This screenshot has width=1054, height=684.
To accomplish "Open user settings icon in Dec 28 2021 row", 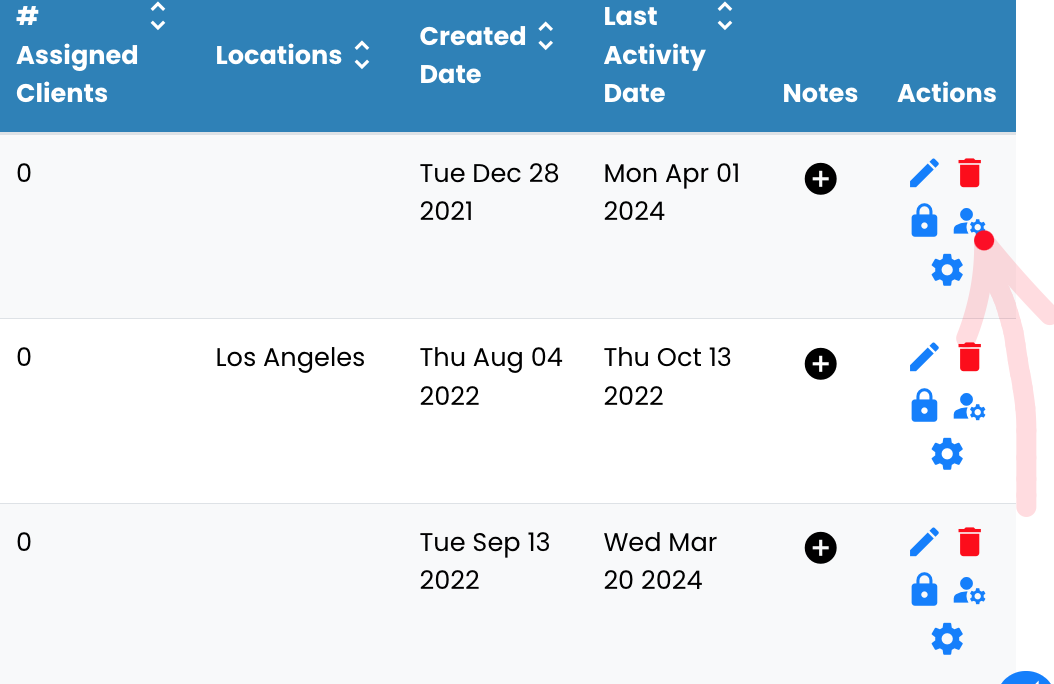I will point(968,222).
